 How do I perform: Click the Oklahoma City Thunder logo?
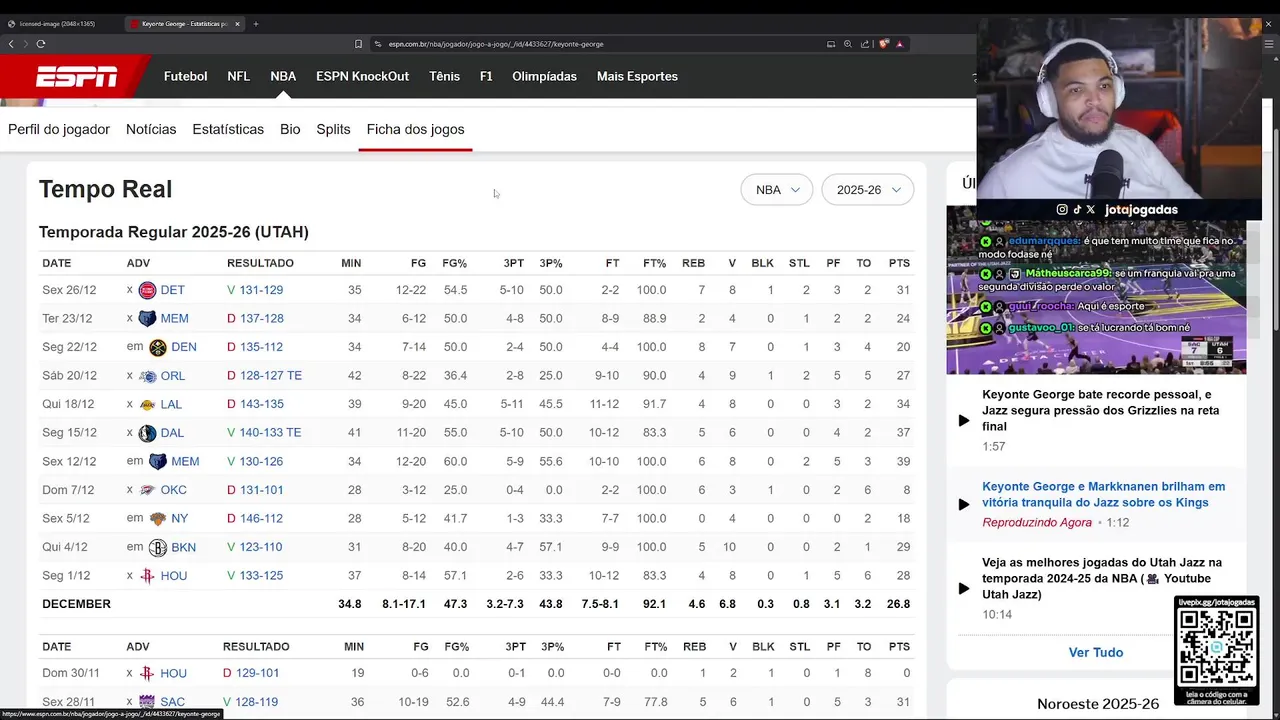pyautogui.click(x=147, y=490)
